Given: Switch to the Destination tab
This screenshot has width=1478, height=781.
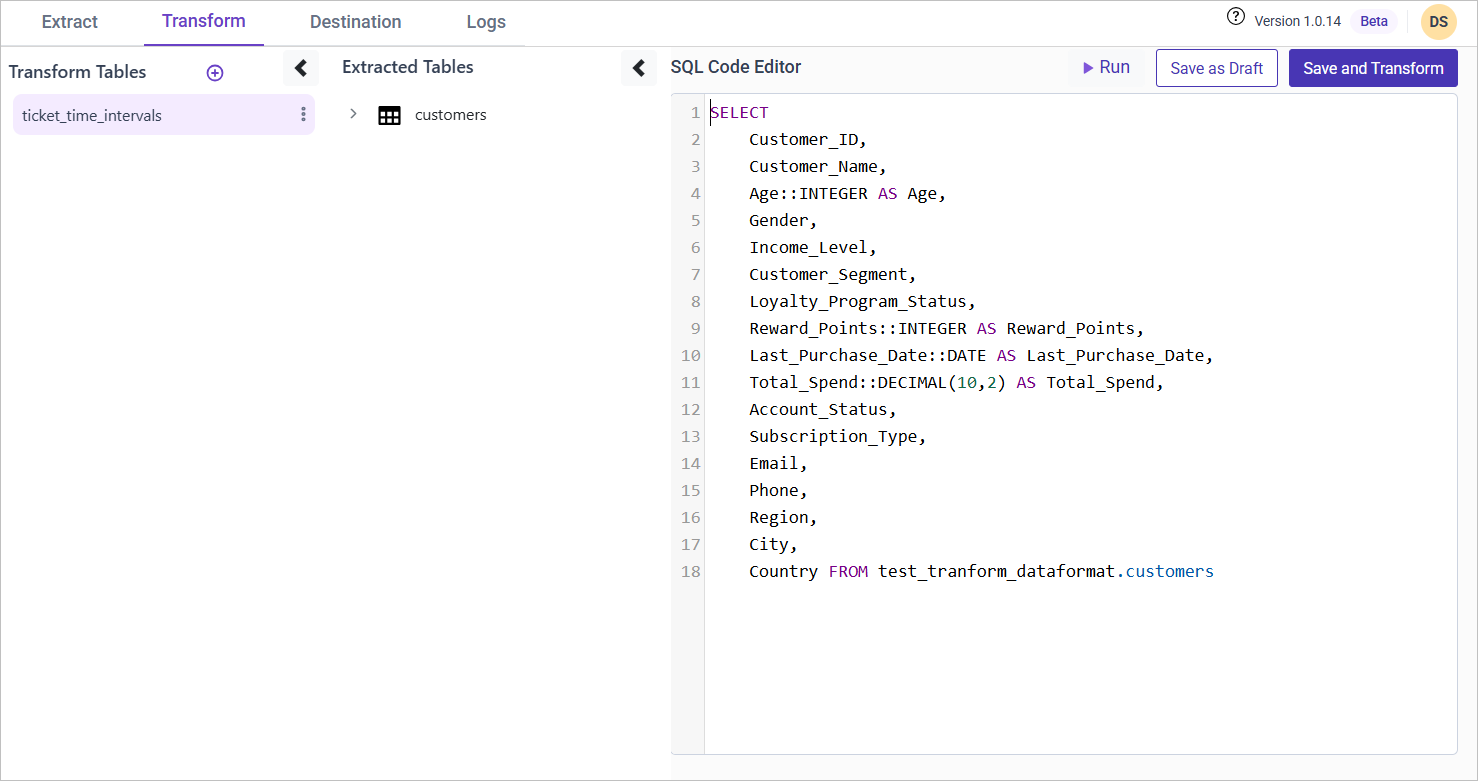Looking at the screenshot, I should pyautogui.click(x=355, y=22).
